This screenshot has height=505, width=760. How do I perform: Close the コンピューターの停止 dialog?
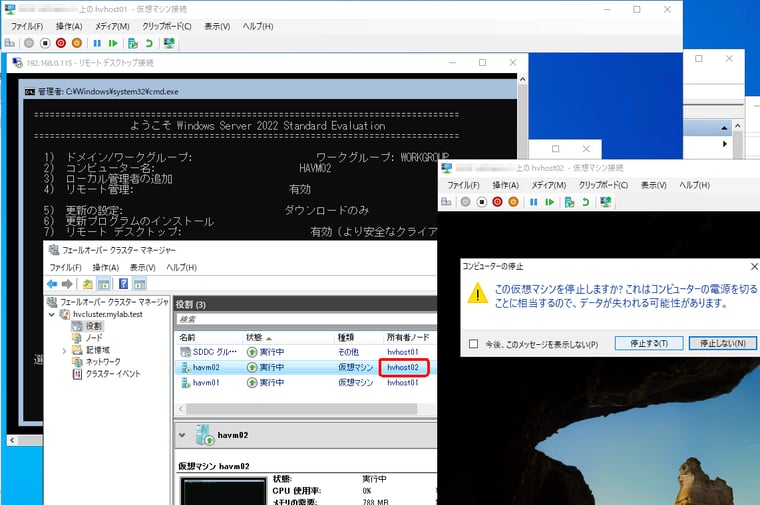click(754, 267)
